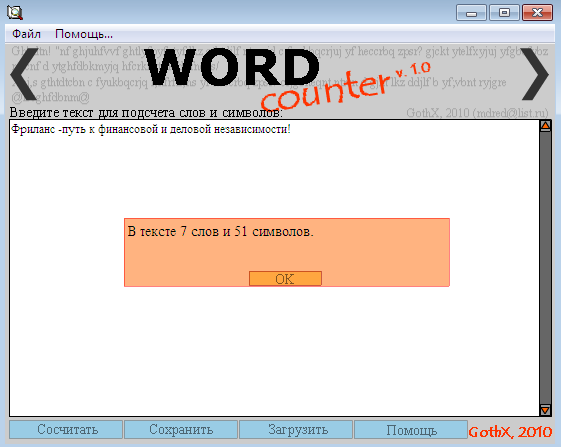Click the Помощь button at the bottom

tap(411, 429)
